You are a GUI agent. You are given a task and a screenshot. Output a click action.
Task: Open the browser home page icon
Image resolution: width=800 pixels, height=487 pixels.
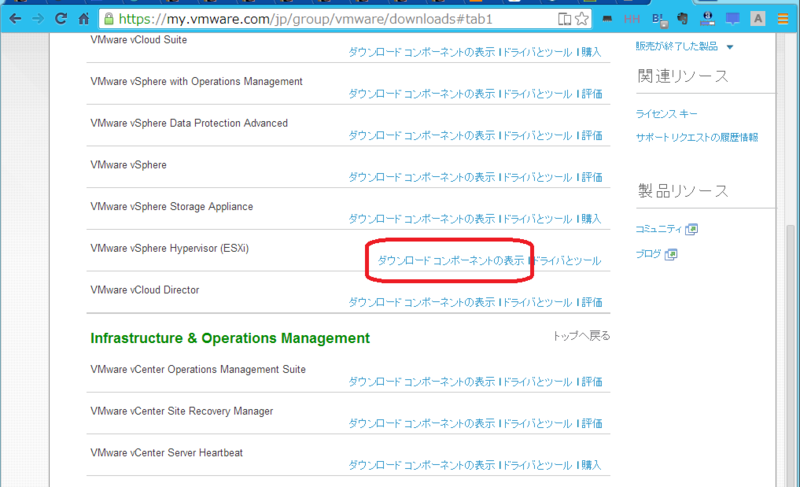[84, 19]
